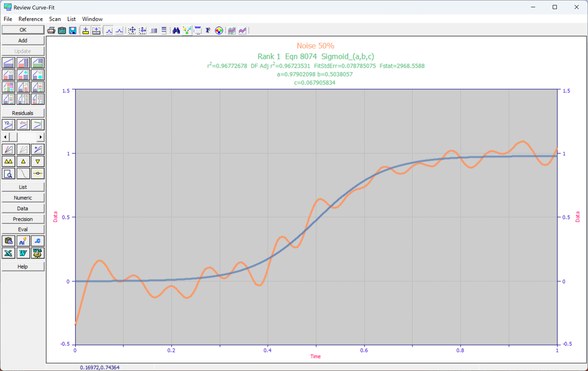
Task: Click the binoculars icon in the toolbar
Action: [x=176, y=30]
